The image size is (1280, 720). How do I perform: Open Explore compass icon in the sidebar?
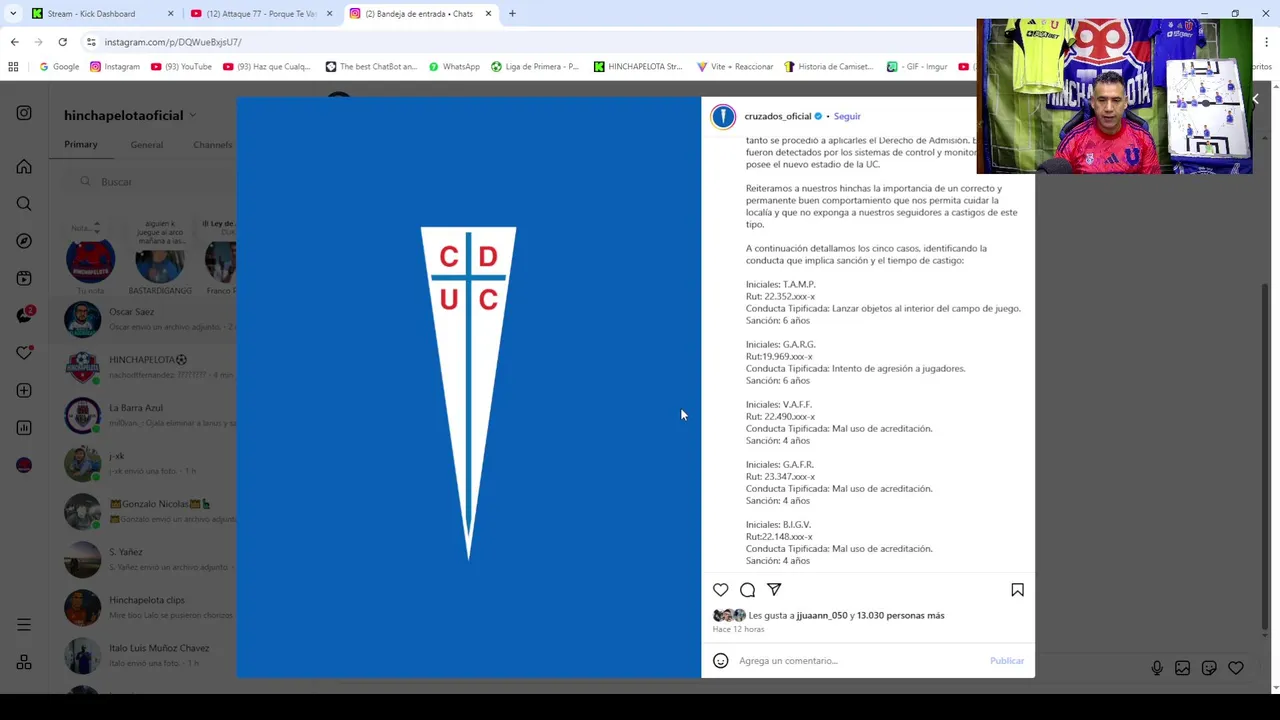pos(24,241)
